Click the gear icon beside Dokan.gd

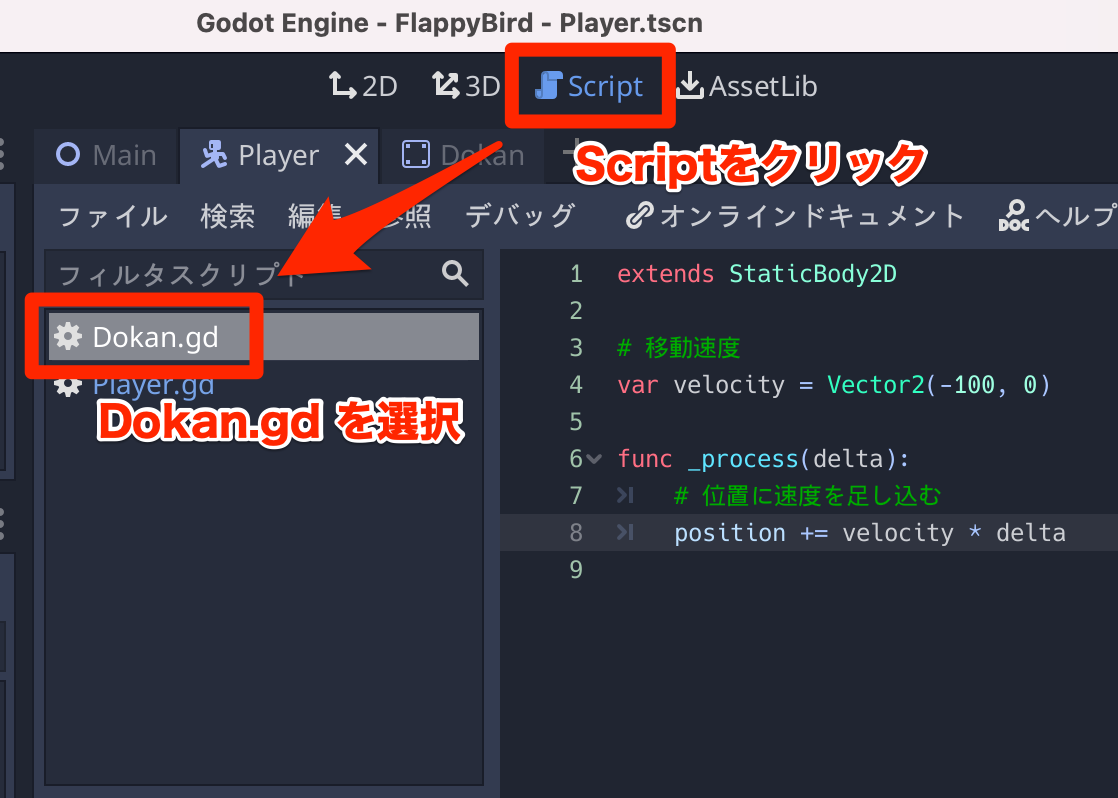coord(68,337)
